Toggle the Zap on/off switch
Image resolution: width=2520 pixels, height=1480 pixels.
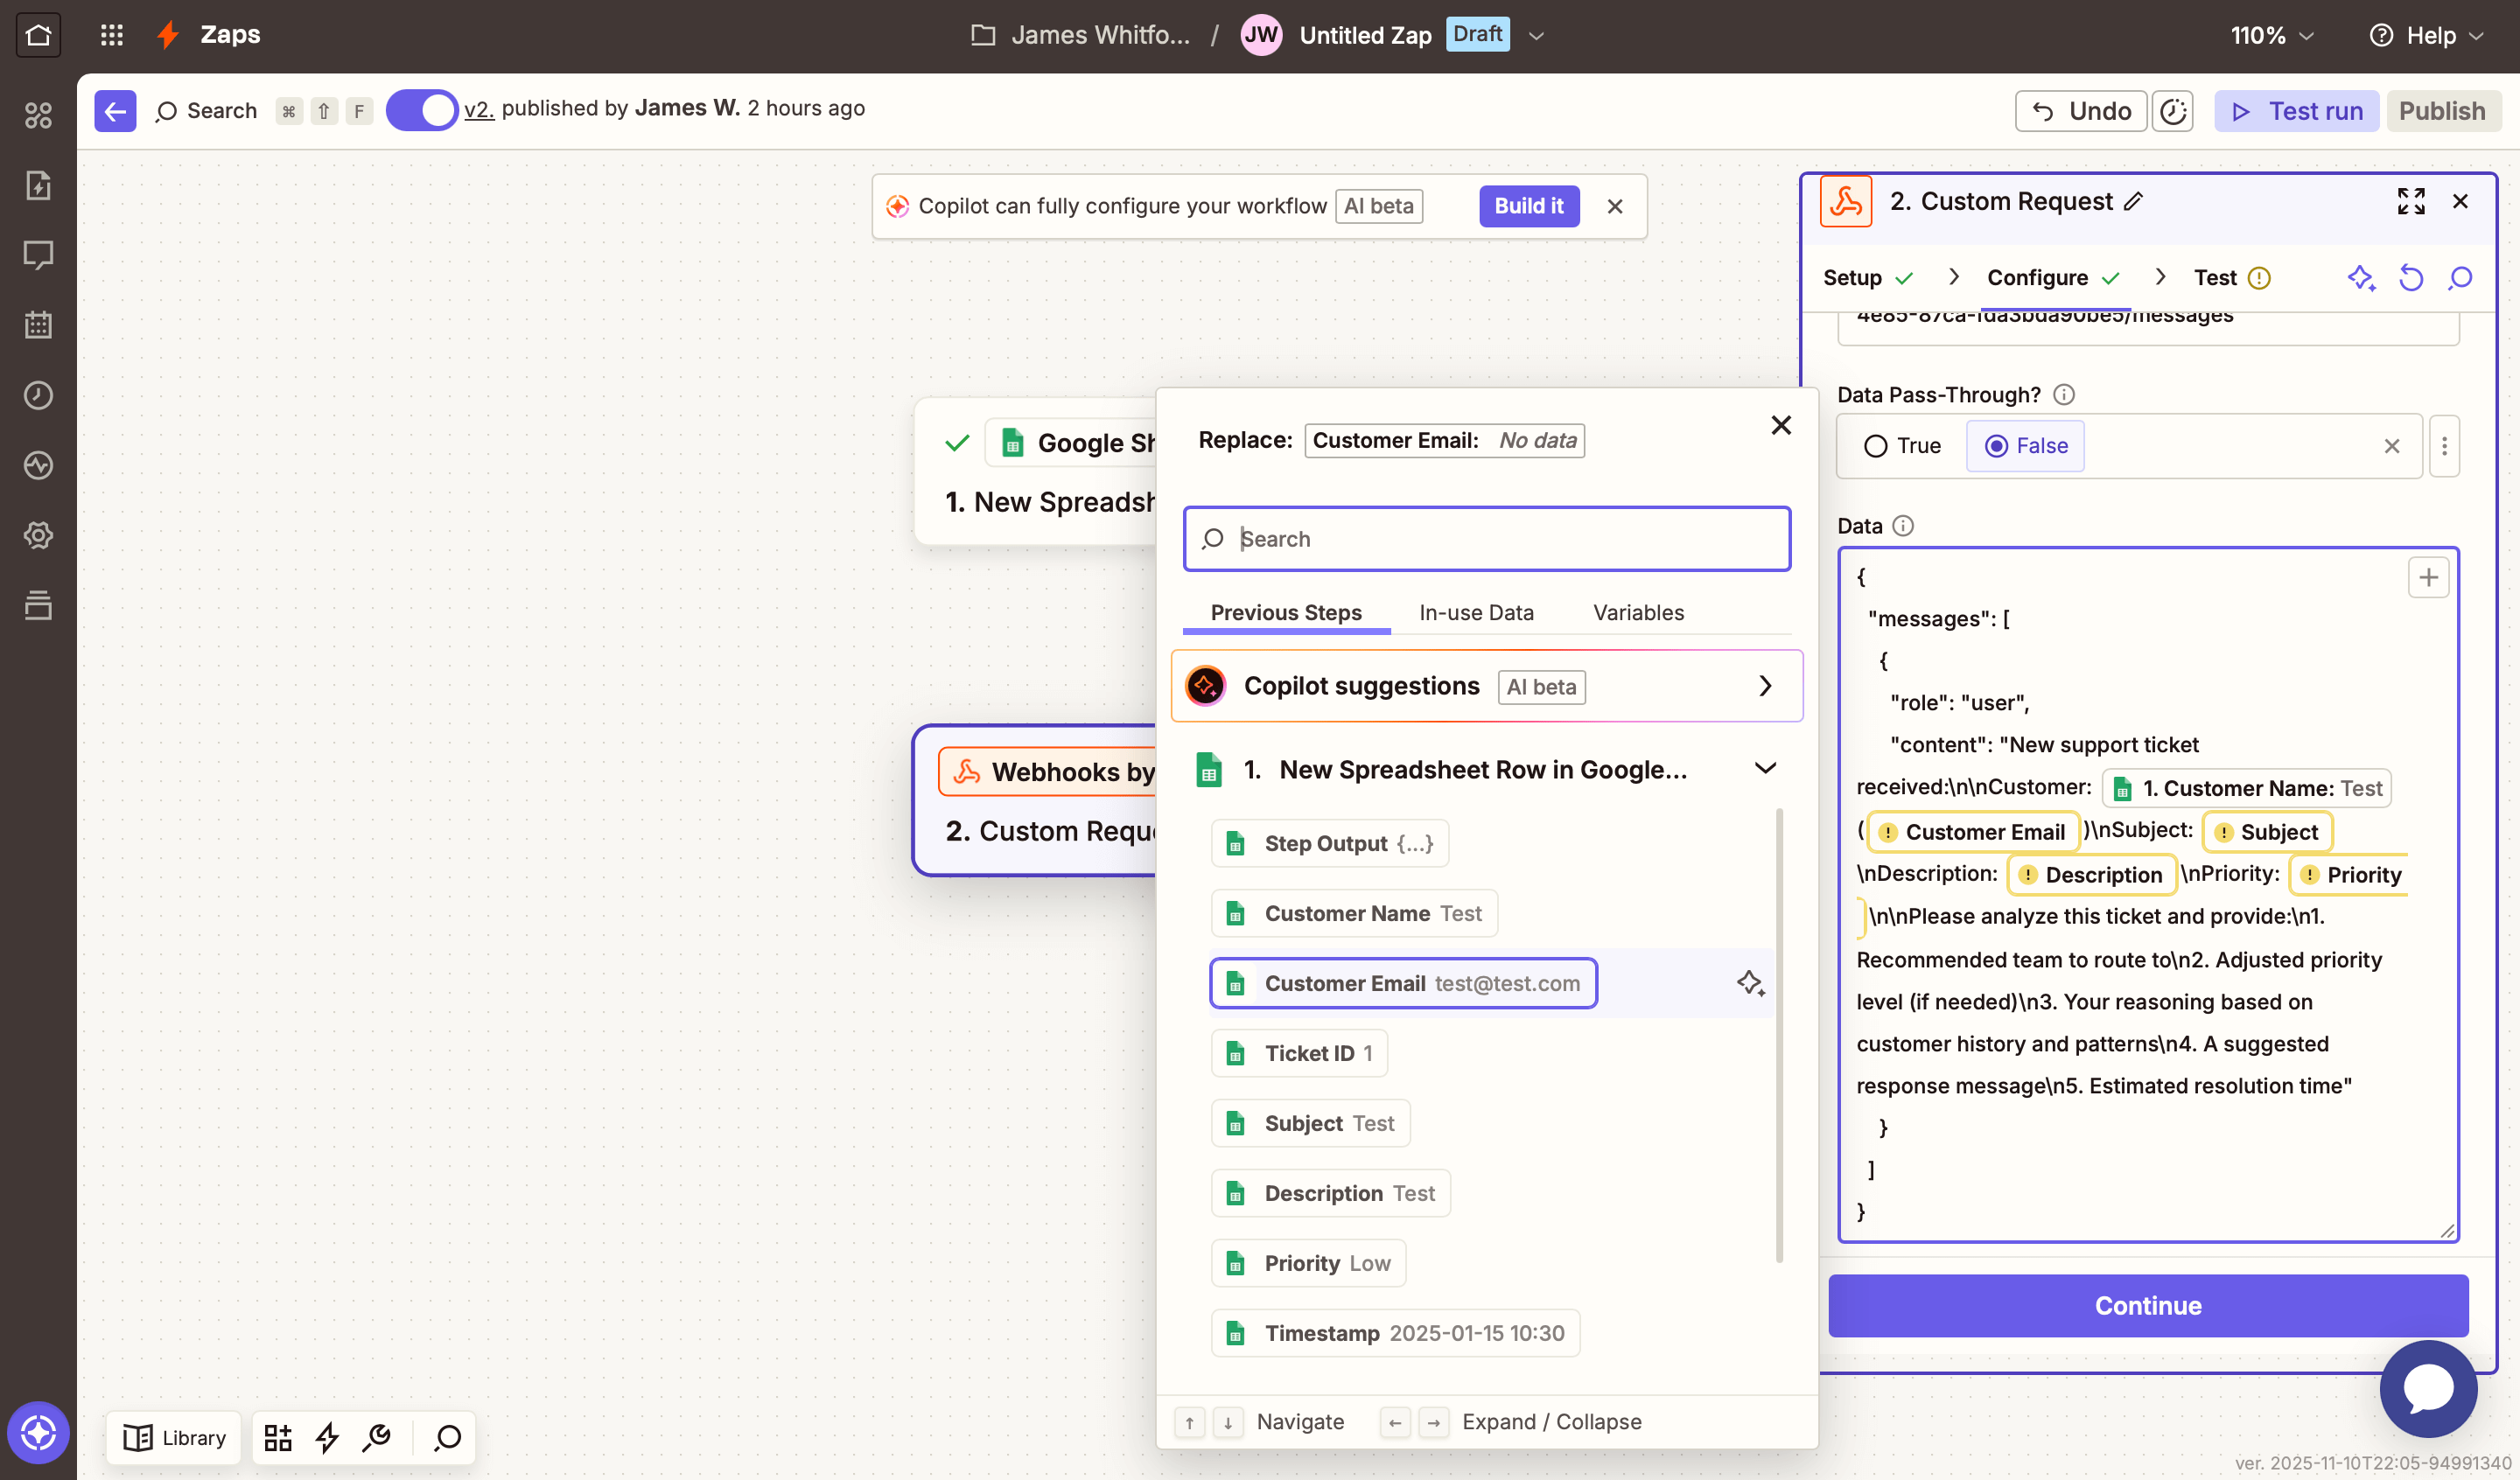(x=421, y=110)
